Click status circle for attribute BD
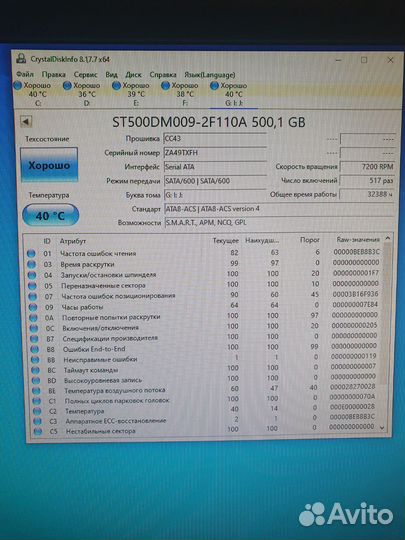405x540 pixels. (36, 381)
